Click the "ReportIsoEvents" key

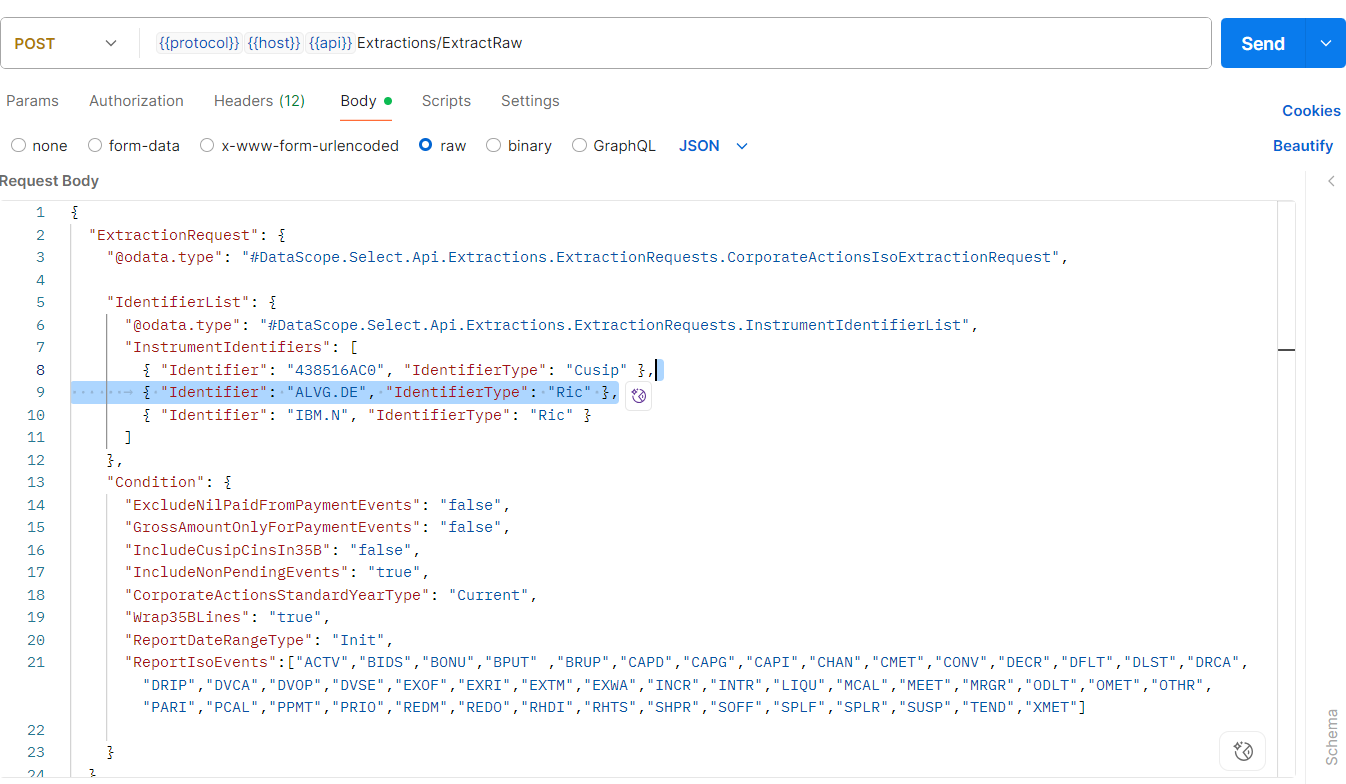[x=201, y=662]
